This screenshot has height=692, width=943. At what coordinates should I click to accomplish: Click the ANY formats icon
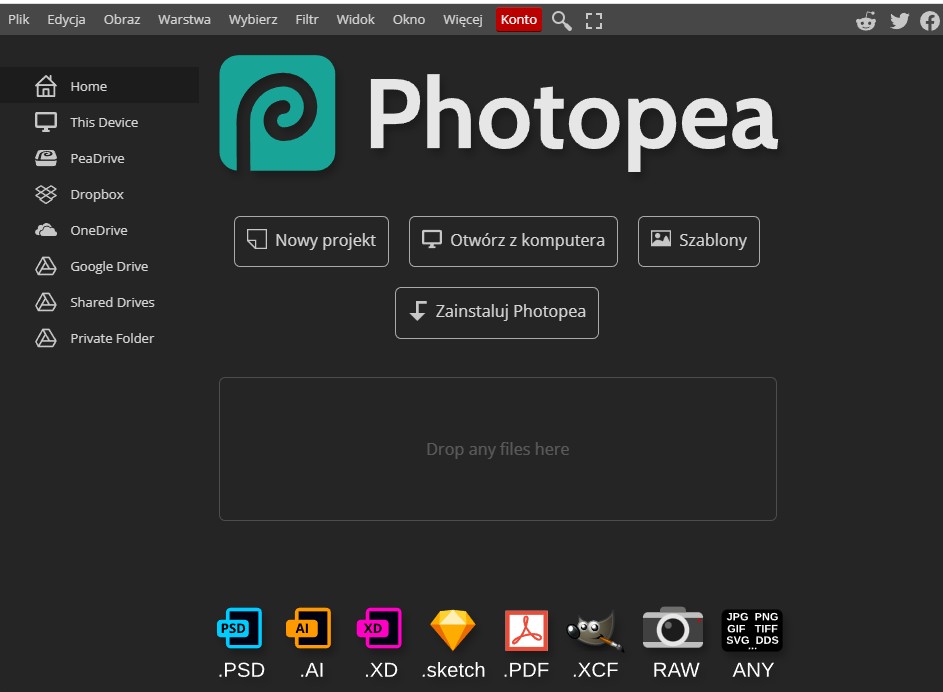point(751,628)
